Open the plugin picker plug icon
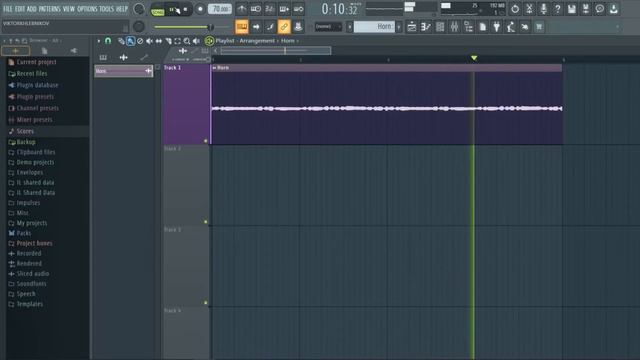 coord(497,27)
